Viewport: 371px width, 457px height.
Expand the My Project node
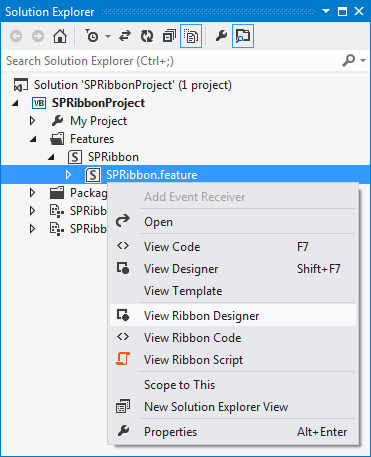32,121
